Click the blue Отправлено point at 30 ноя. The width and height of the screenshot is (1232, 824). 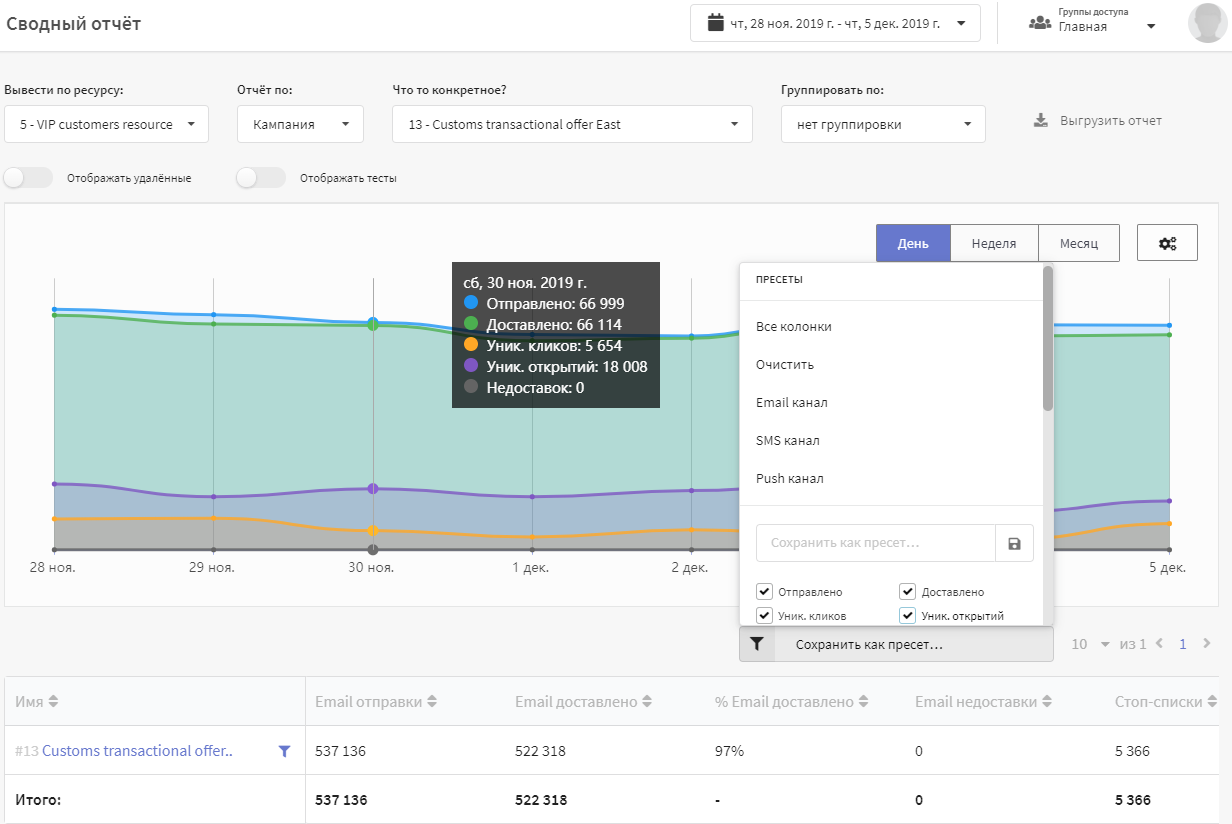[x=373, y=323]
